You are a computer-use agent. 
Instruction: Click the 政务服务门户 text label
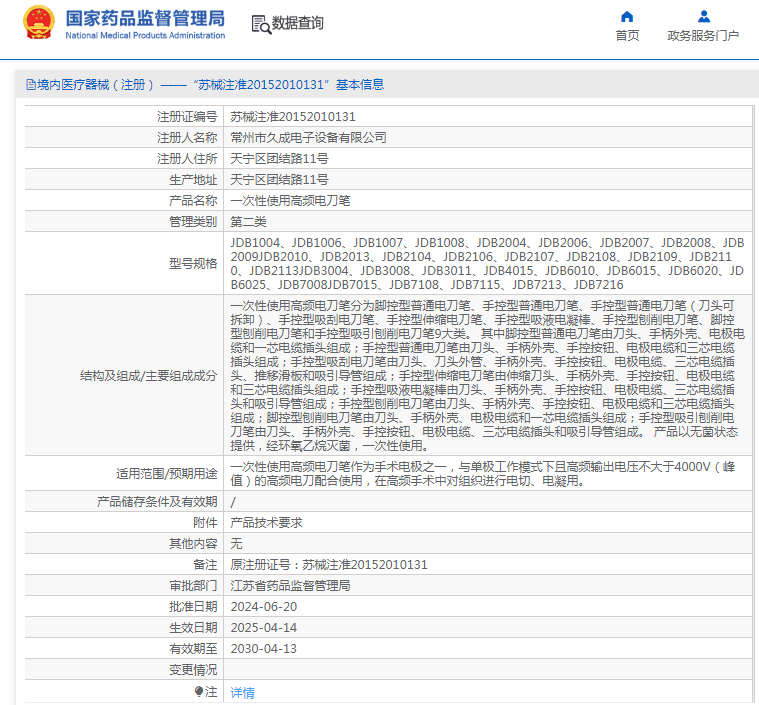(703, 35)
